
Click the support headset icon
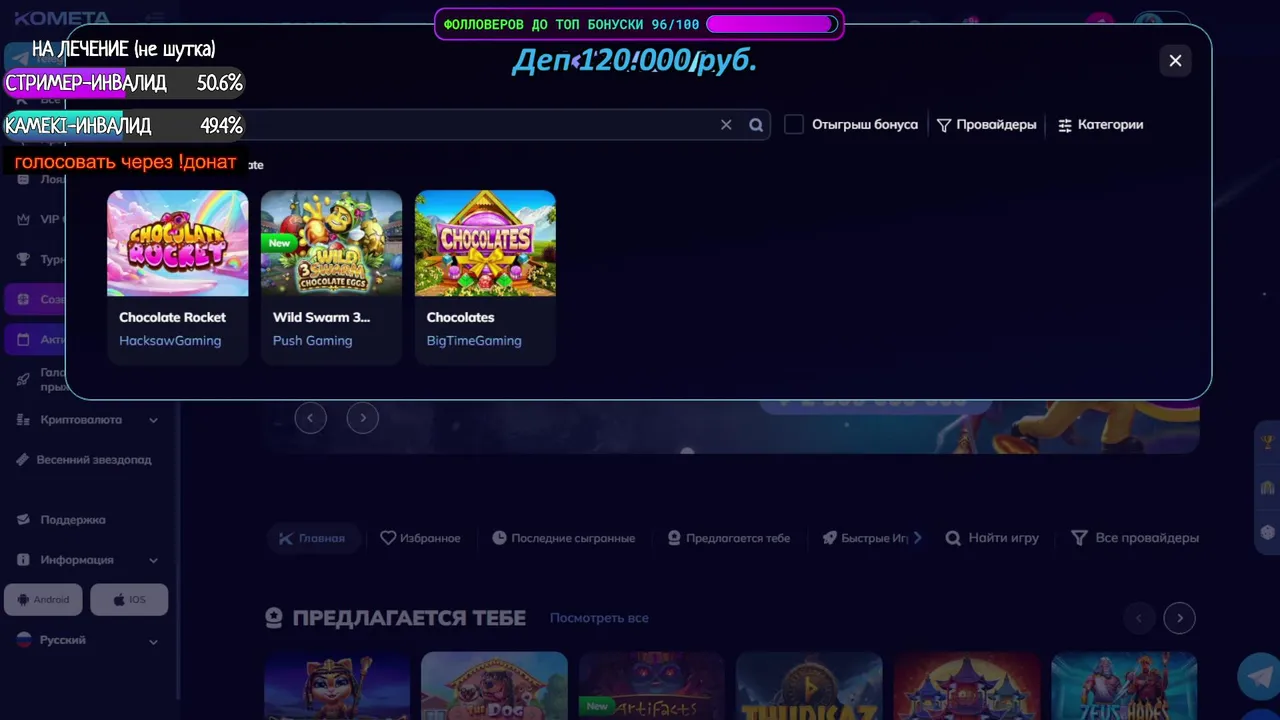tap(23, 520)
